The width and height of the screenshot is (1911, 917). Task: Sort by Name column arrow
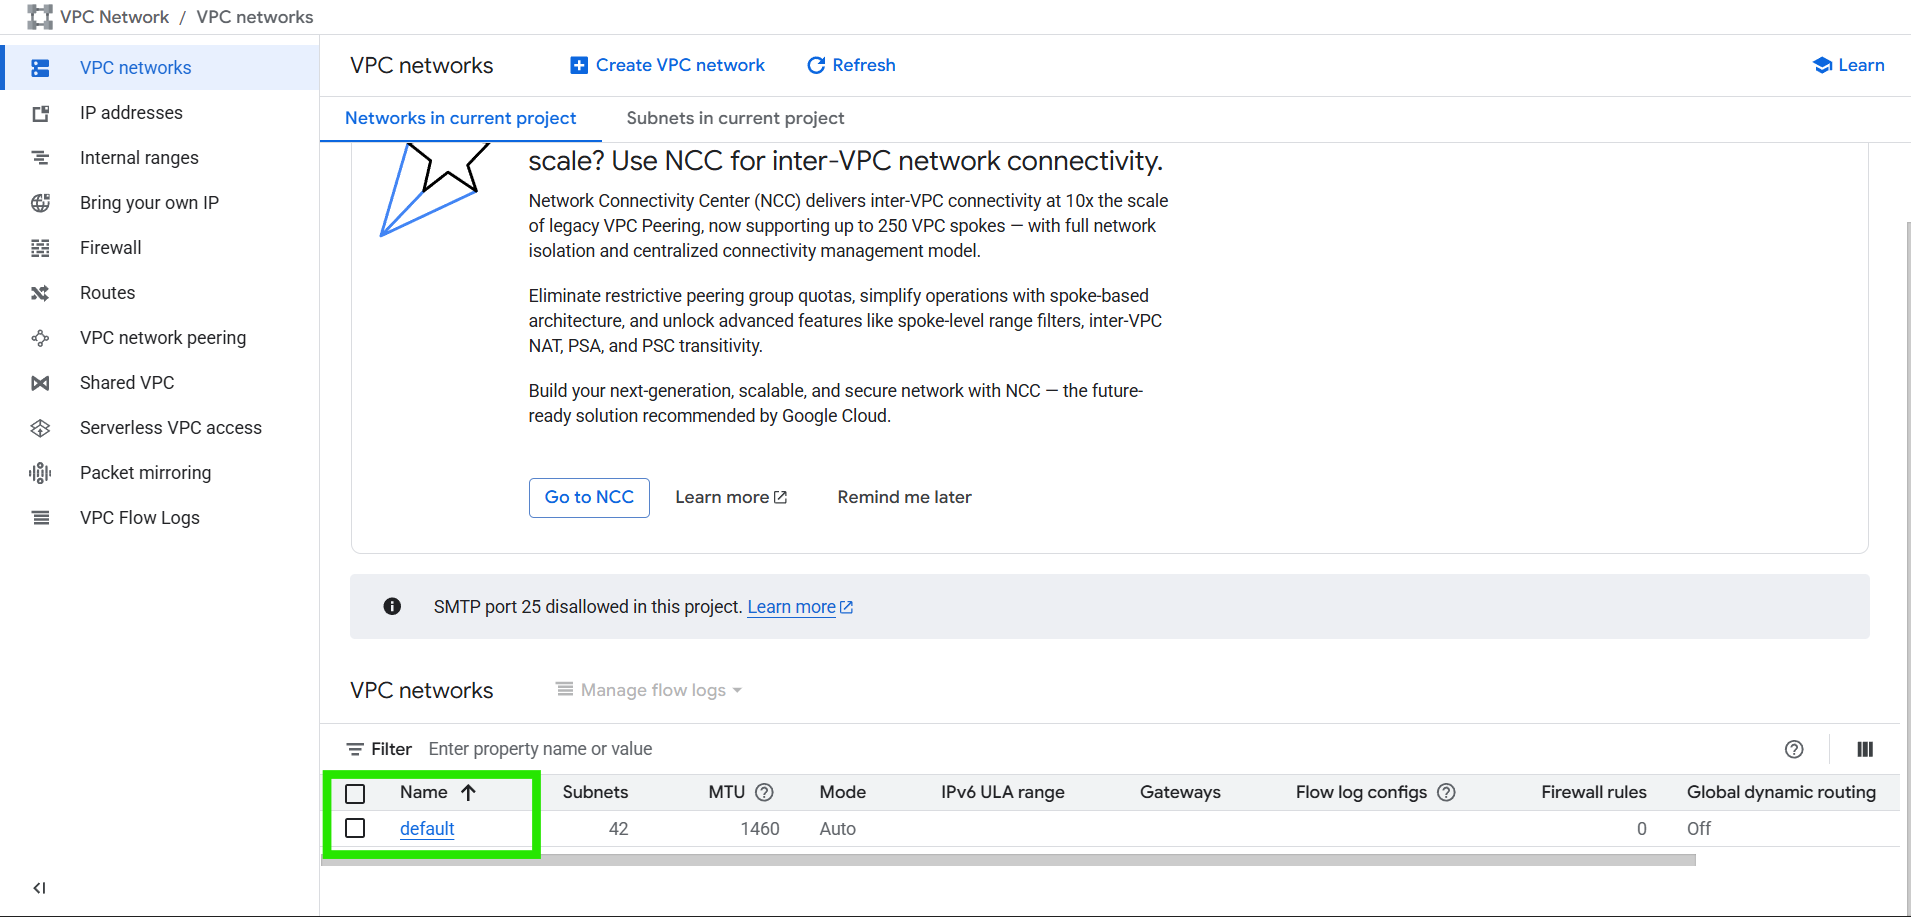468,792
